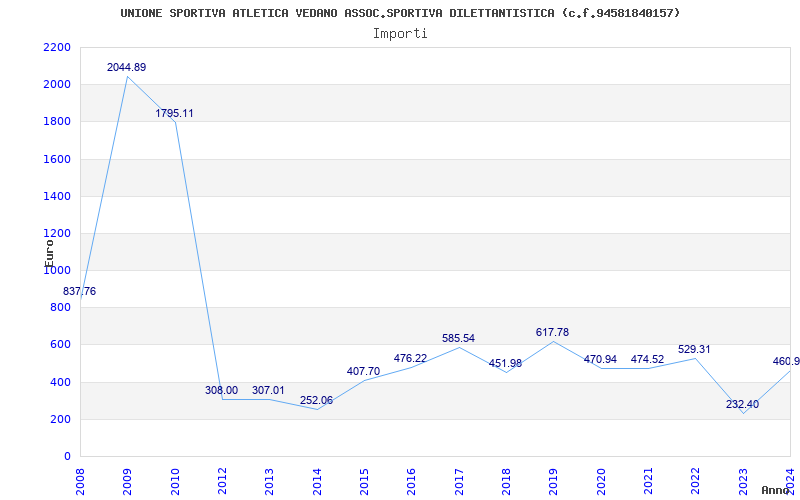Screen dimensions: 800x500
Task: Select the x-axis year 2015
Action: (364, 482)
